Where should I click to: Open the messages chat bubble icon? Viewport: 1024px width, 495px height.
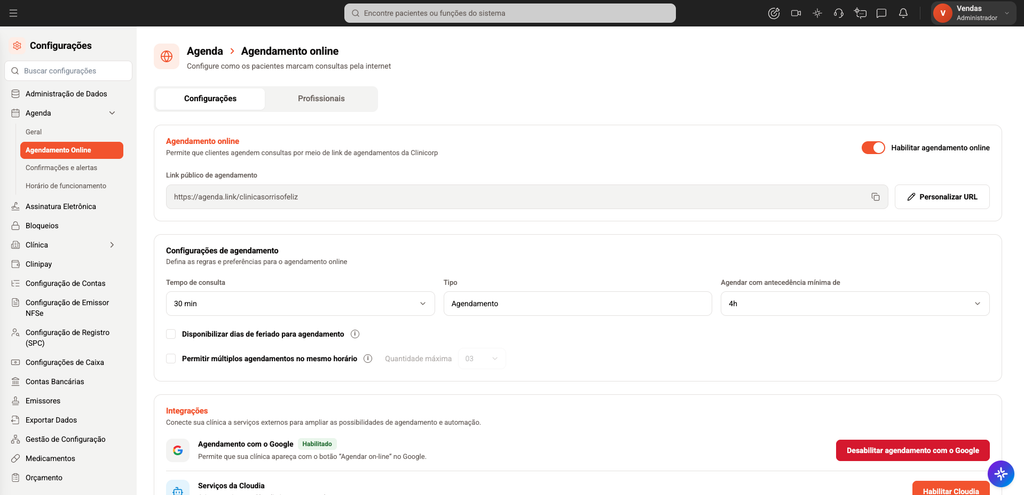click(881, 13)
